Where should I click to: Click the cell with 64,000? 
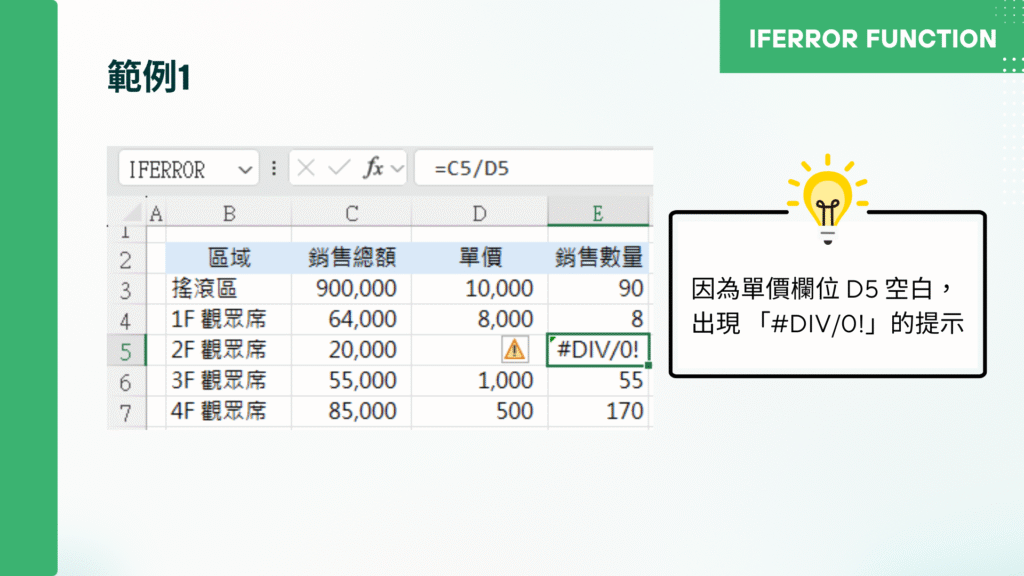[351, 319]
